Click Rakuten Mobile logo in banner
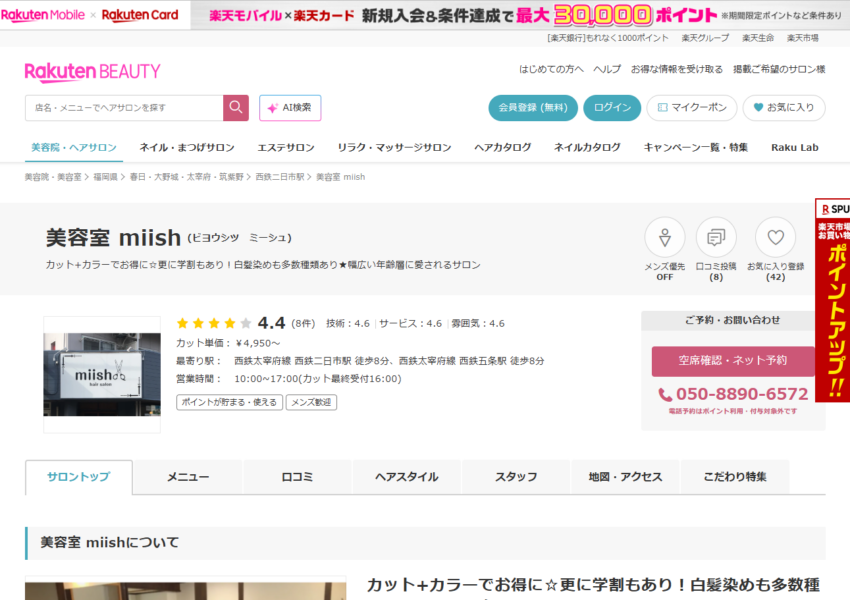This screenshot has height=600, width=850. [43, 15]
